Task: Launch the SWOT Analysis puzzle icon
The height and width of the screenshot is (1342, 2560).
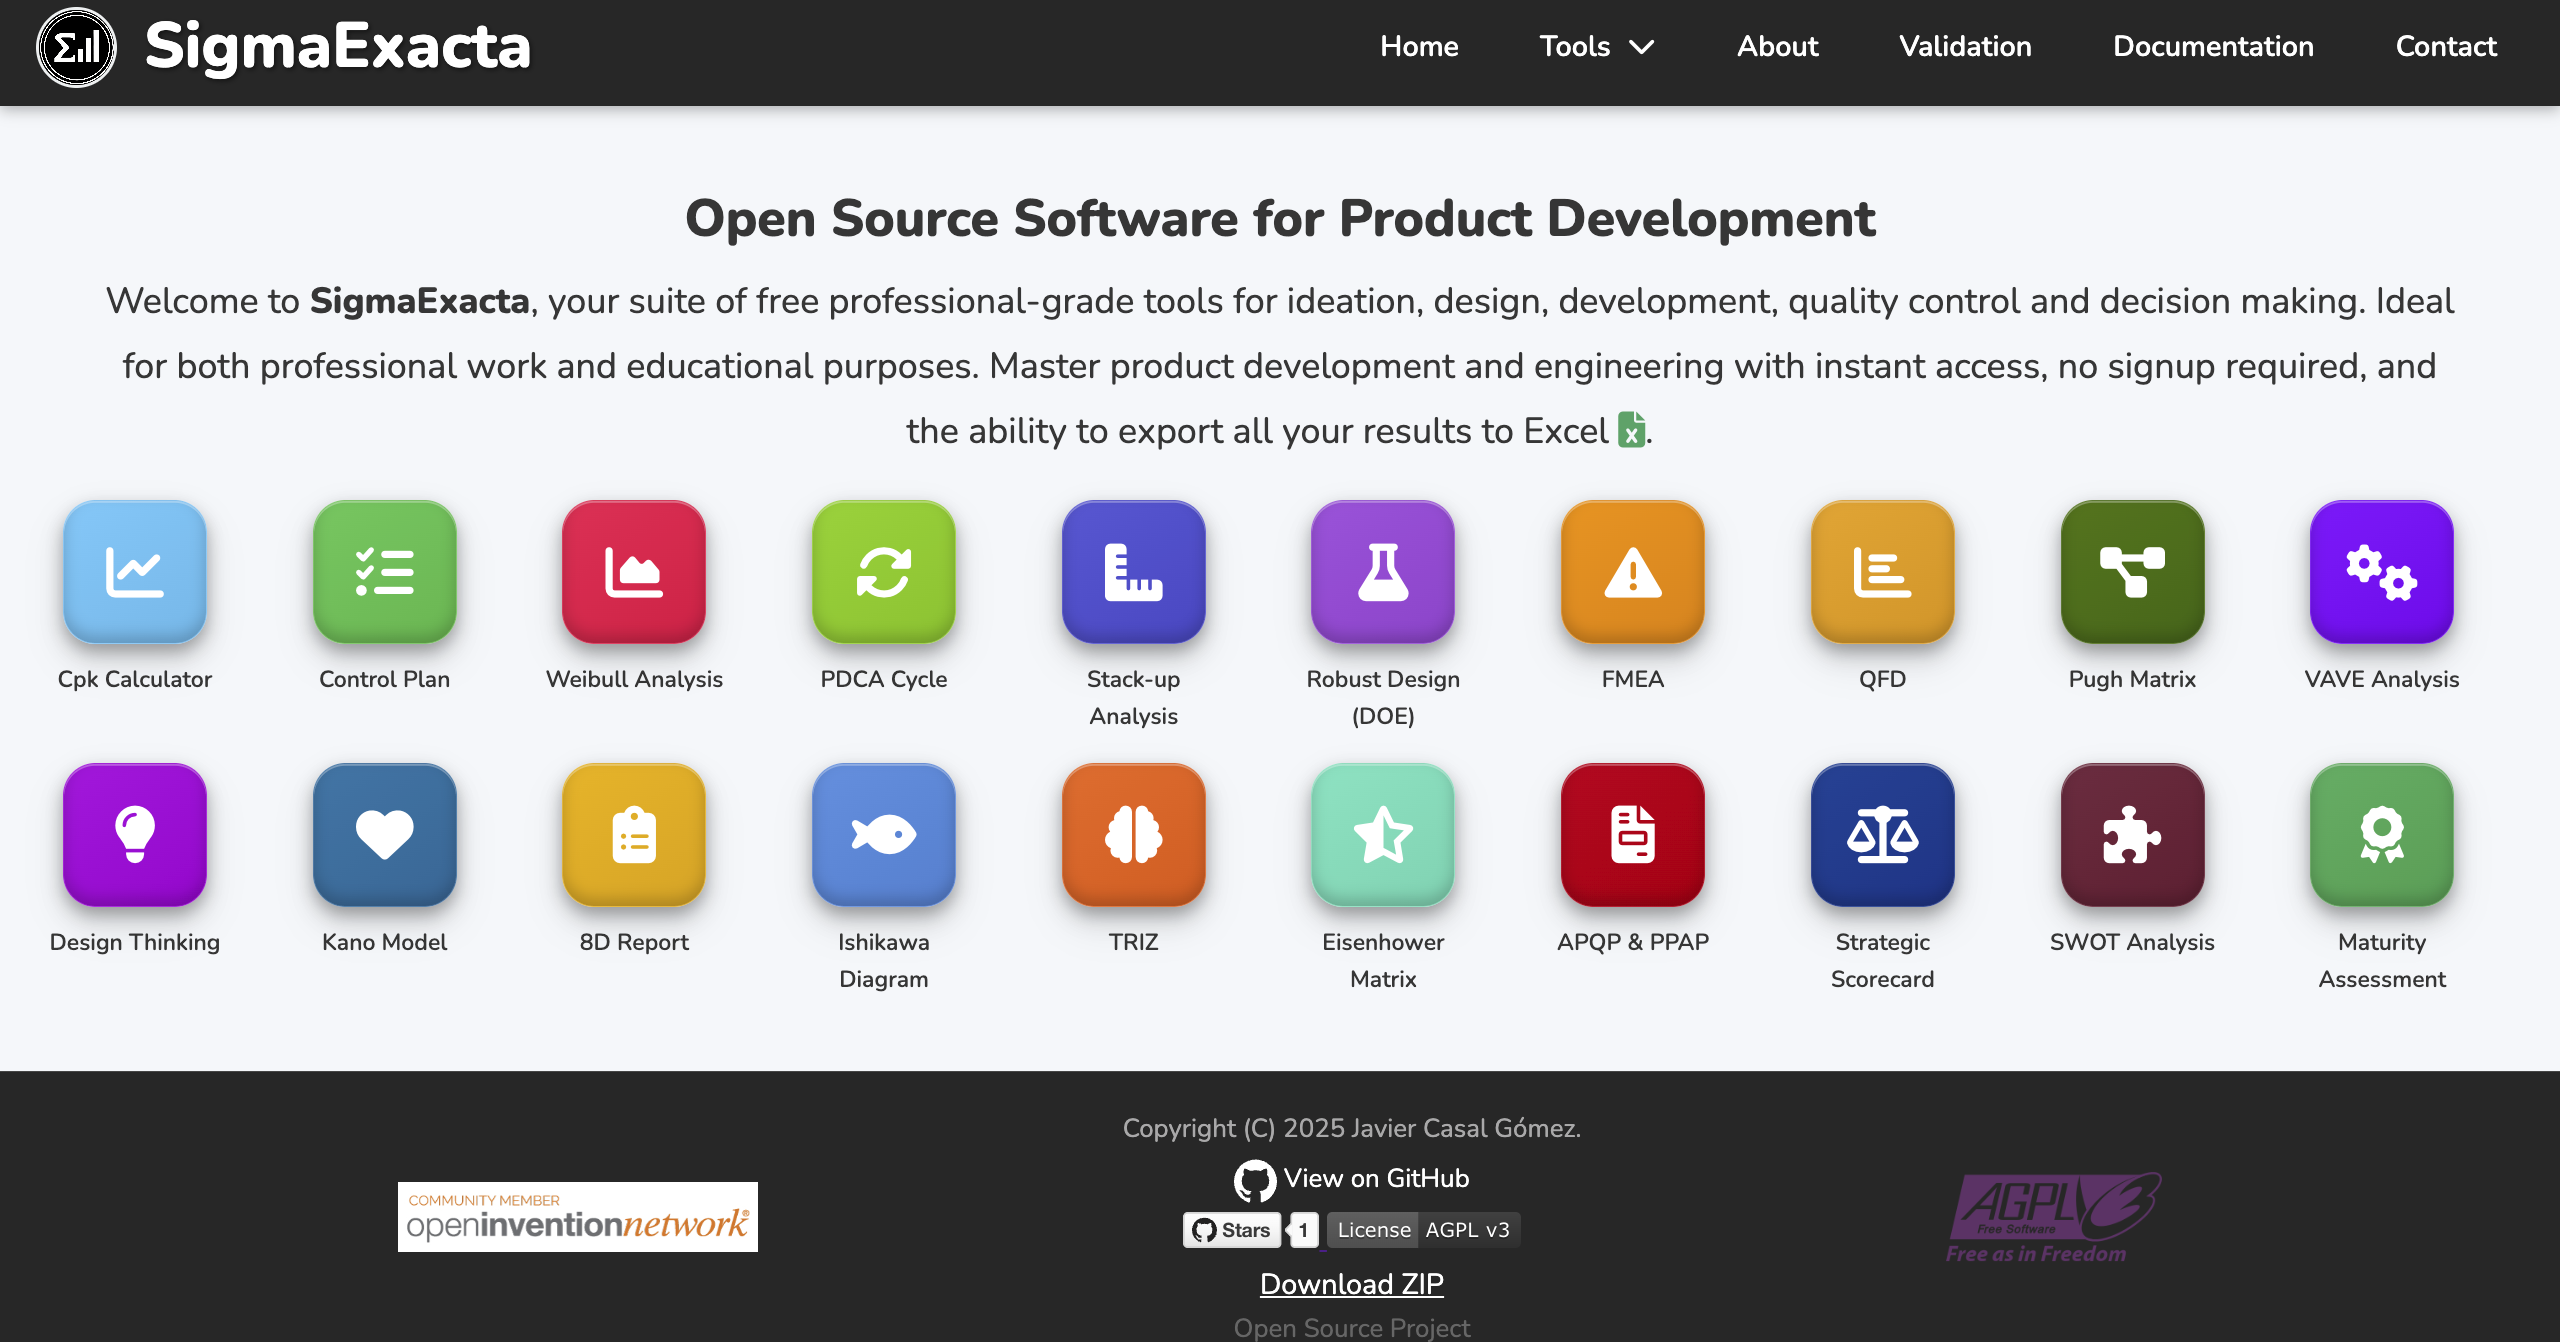Action: [x=2131, y=835]
